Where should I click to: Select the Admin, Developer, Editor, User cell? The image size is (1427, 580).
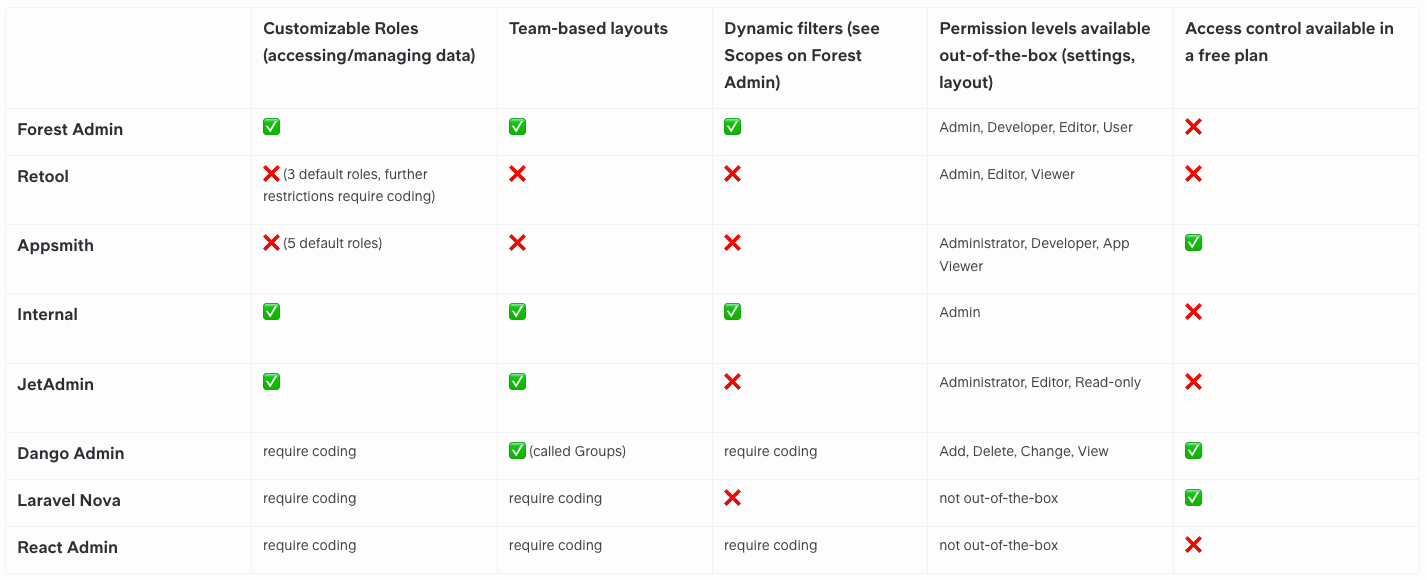(1036, 128)
